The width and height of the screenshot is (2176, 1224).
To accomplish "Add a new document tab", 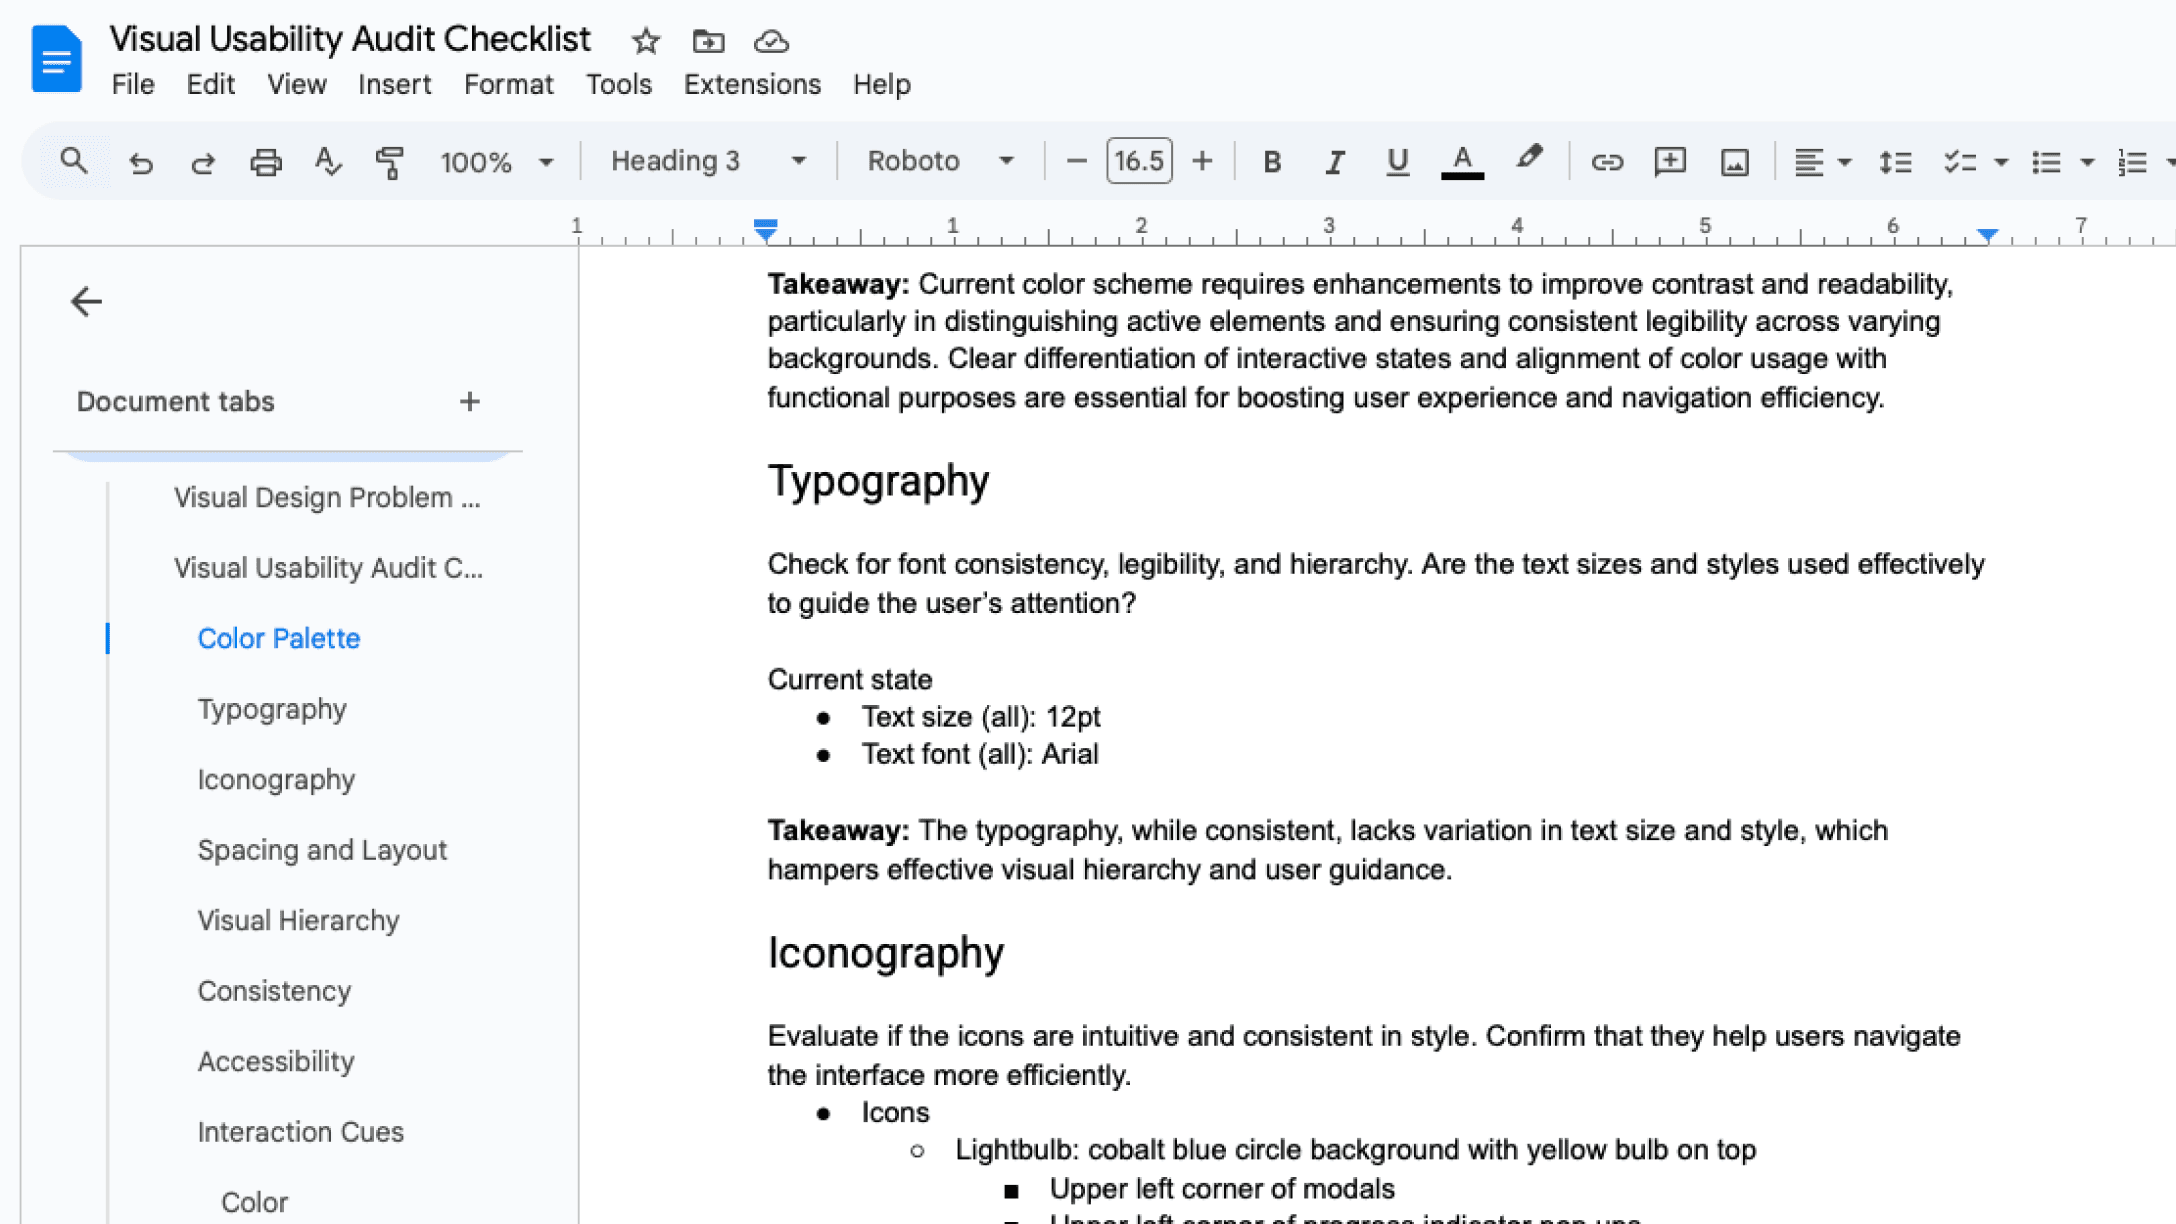I will [x=470, y=402].
